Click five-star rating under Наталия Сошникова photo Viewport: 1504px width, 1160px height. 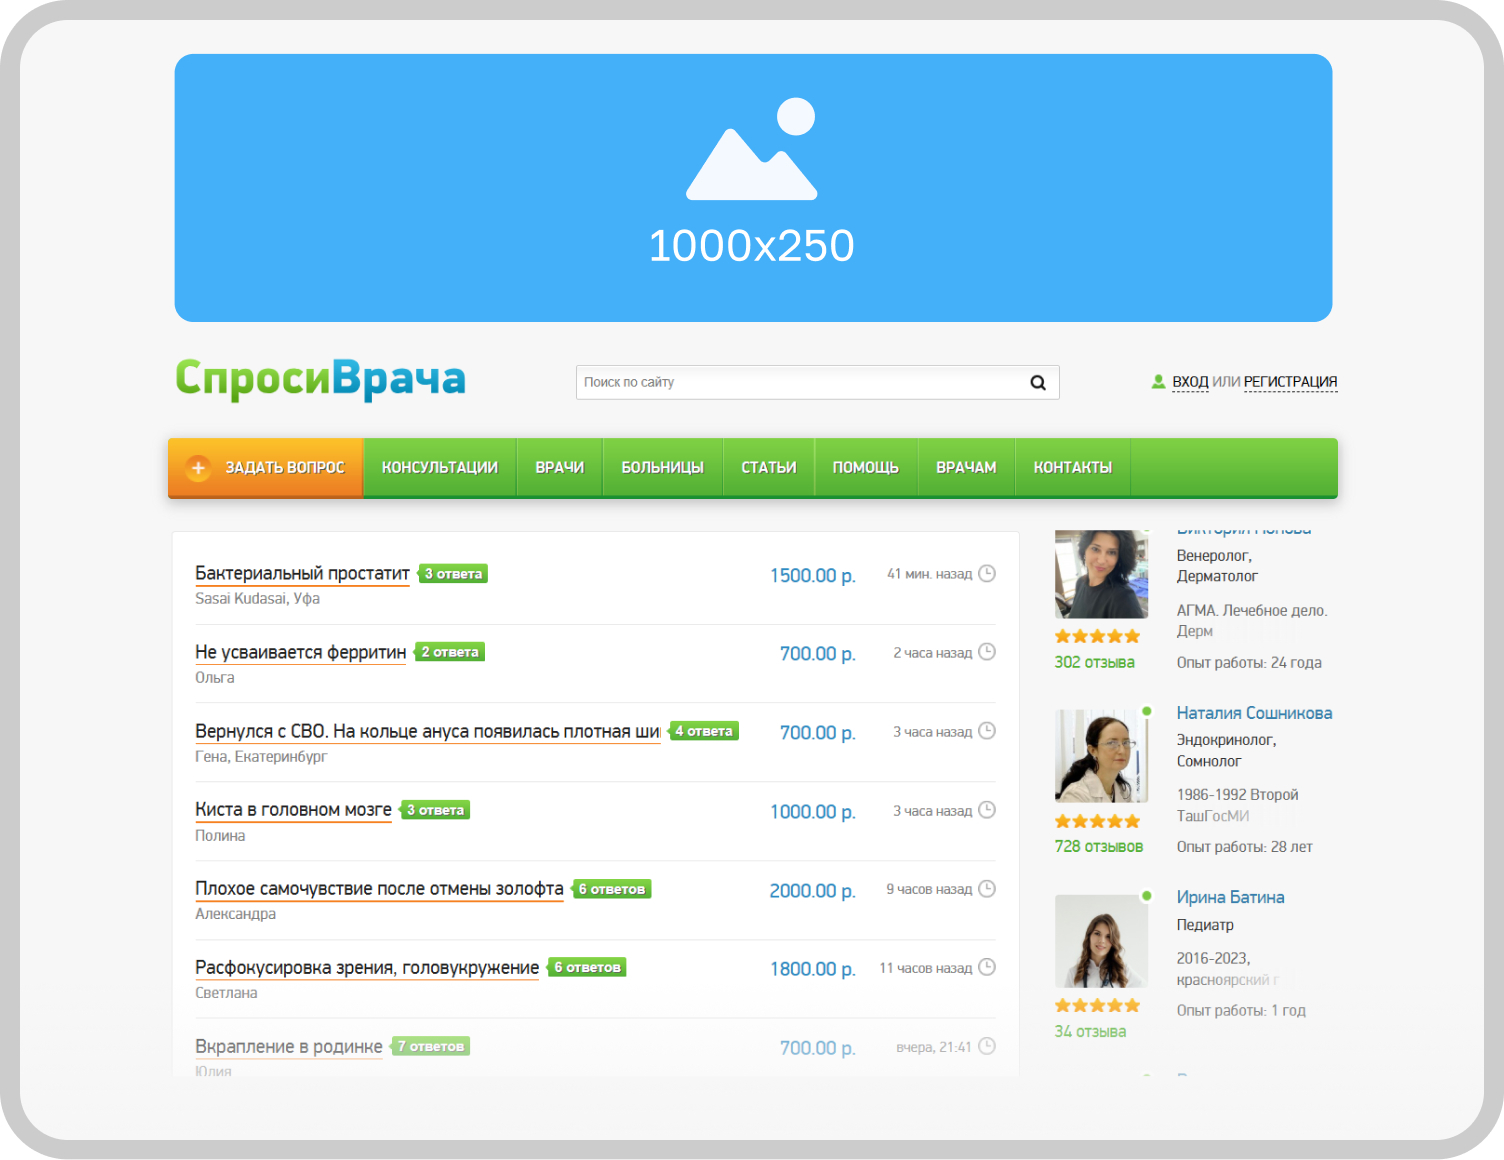click(x=1097, y=822)
